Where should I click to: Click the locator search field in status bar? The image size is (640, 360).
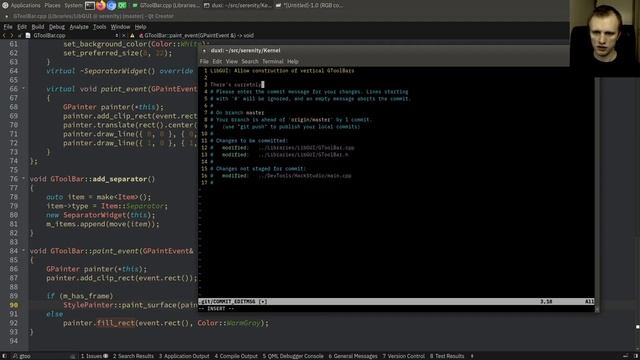click(43, 356)
